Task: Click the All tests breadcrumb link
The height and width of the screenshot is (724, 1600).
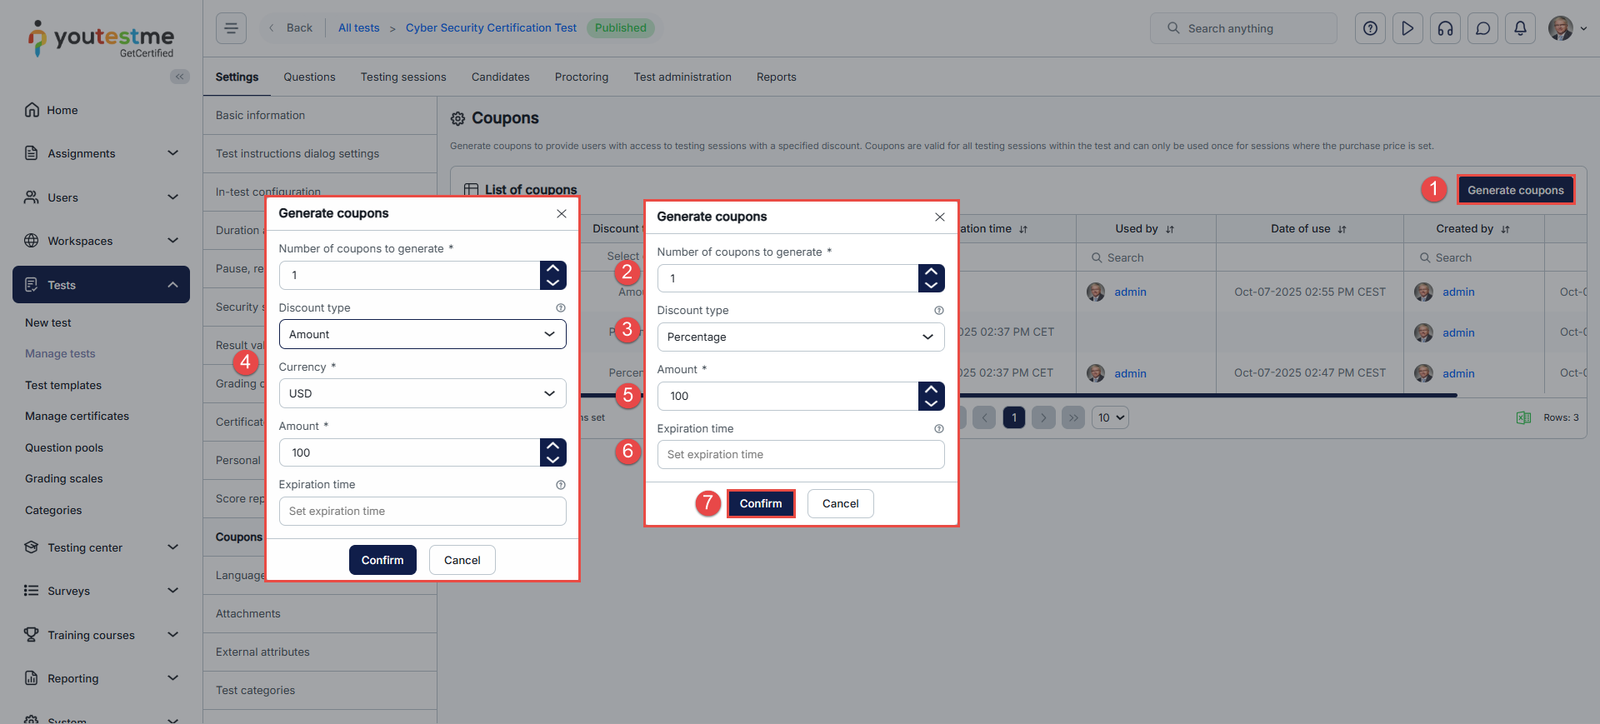Action: click(358, 28)
